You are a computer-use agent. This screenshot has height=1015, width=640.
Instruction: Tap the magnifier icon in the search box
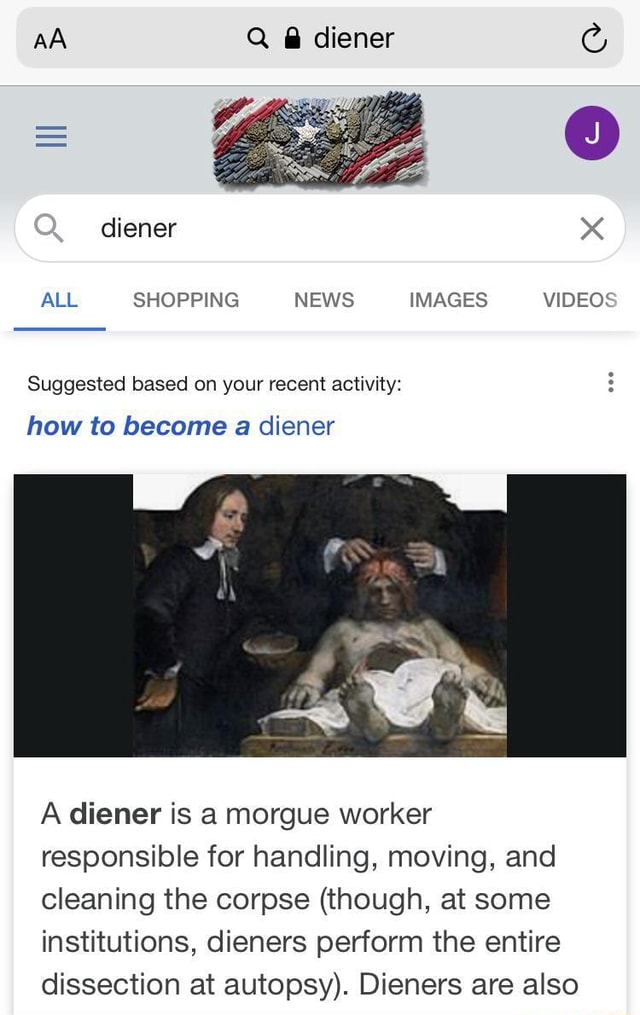[x=48, y=229]
